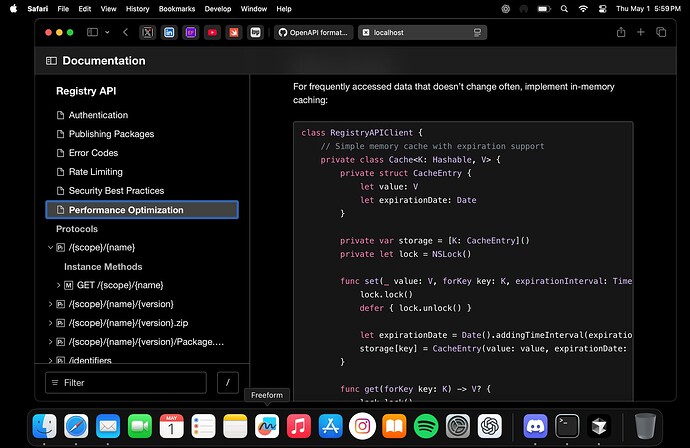Open Mail from the Dock
Screen dimensions: 690x448
[108, 426]
